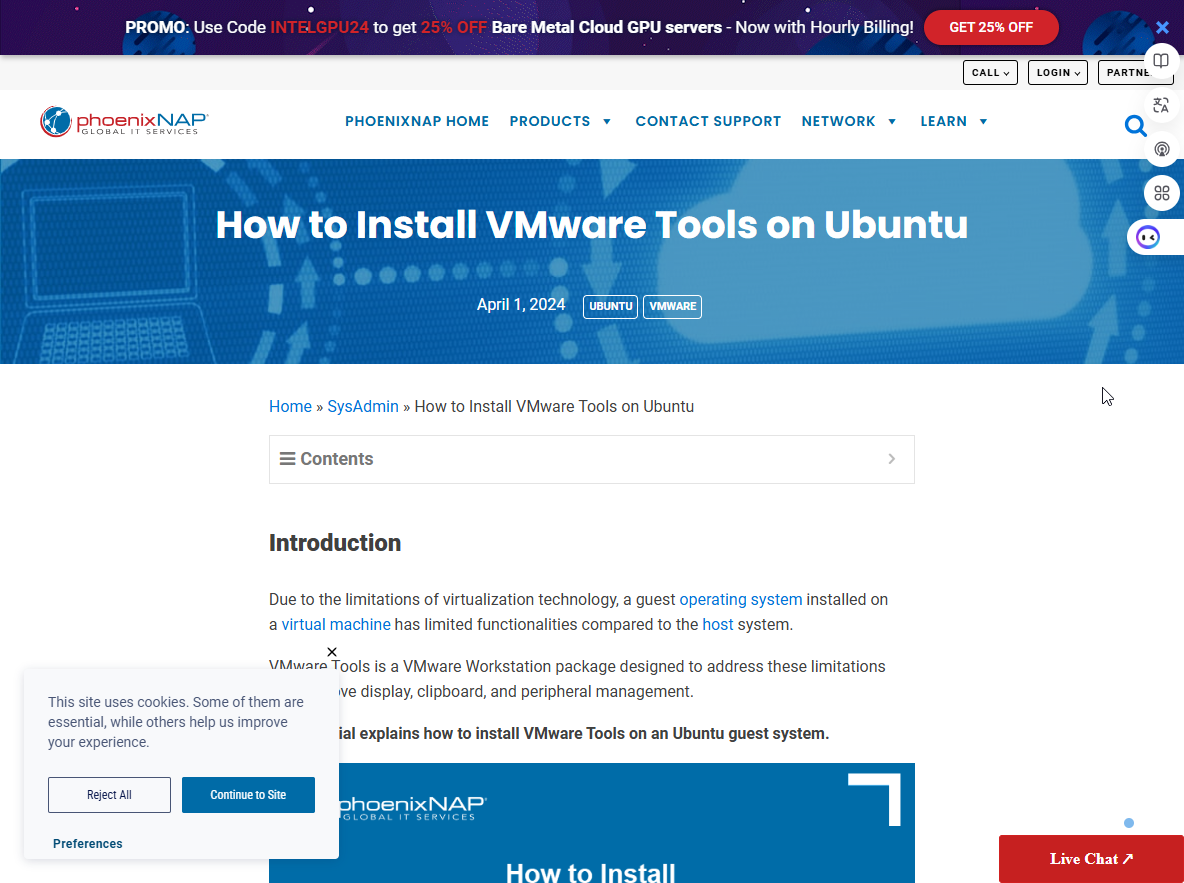Click the phoenixNAP logo in the header
Screen dimensions: 1184x883
(x=124, y=121)
